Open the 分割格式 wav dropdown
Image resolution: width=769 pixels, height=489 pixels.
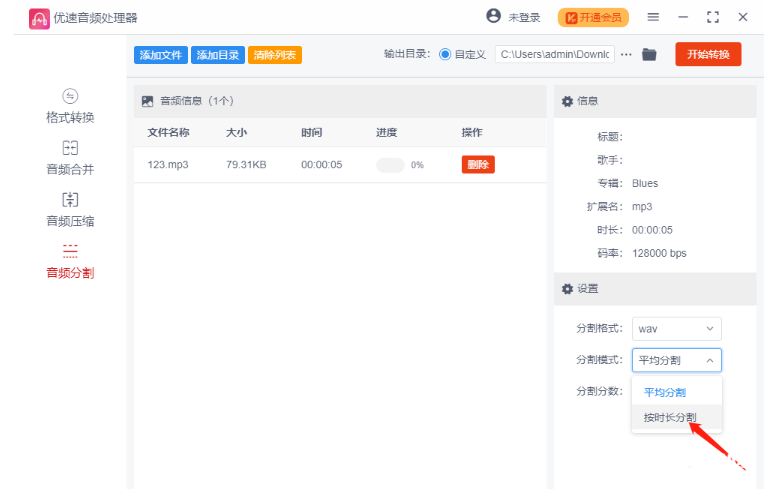(677, 329)
